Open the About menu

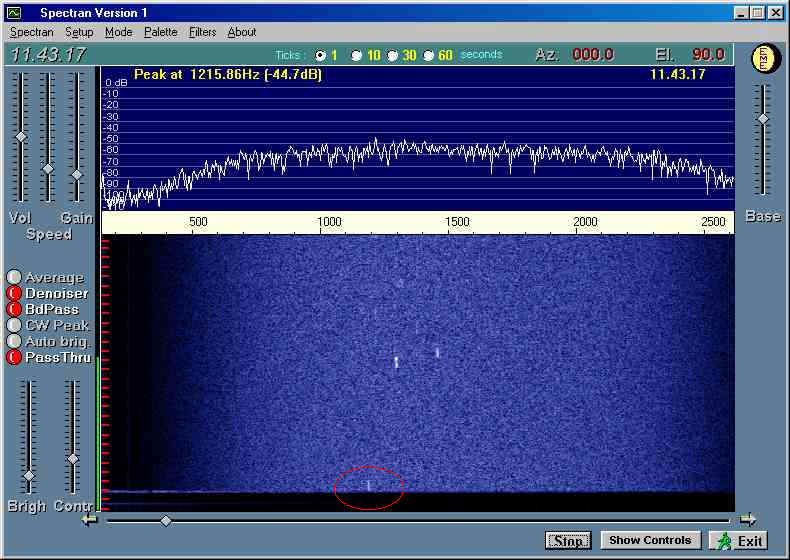point(242,32)
